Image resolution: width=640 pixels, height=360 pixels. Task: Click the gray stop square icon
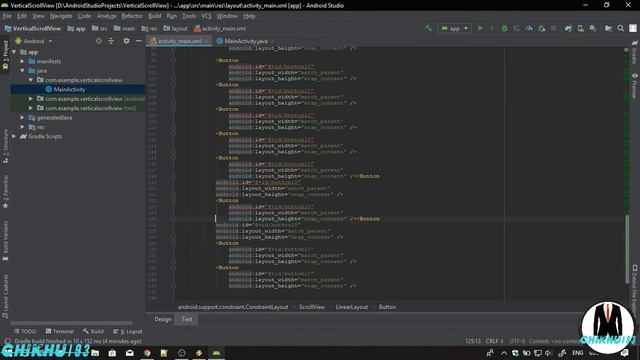point(553,28)
